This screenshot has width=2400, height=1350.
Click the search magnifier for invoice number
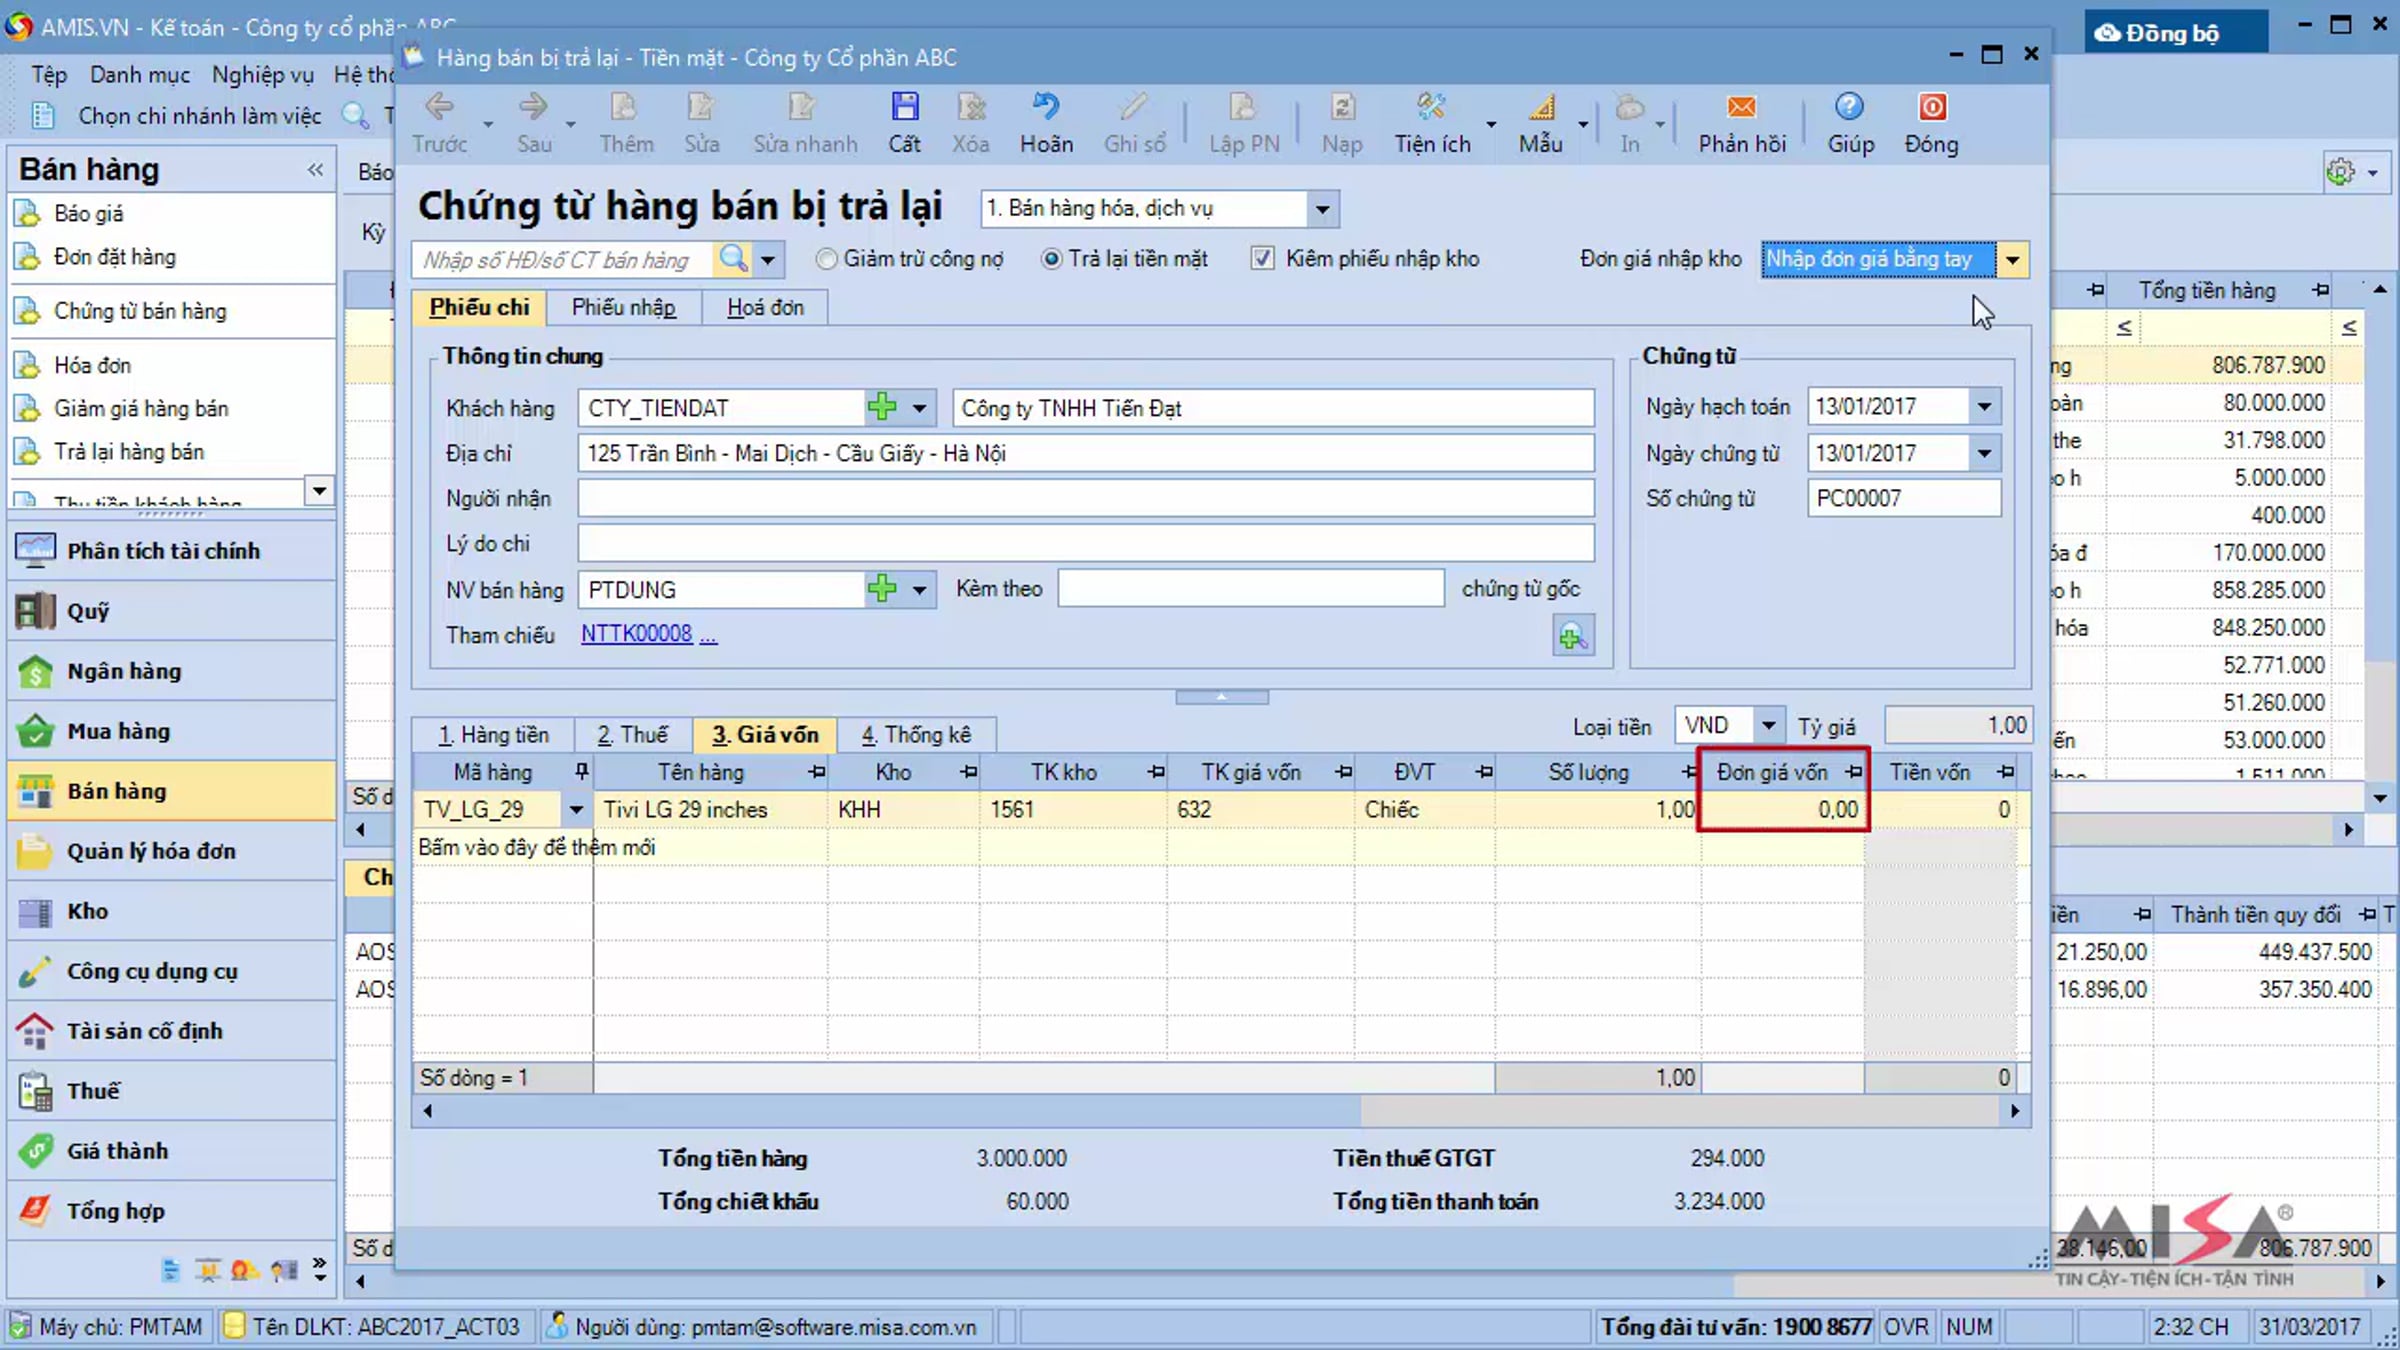coord(733,259)
